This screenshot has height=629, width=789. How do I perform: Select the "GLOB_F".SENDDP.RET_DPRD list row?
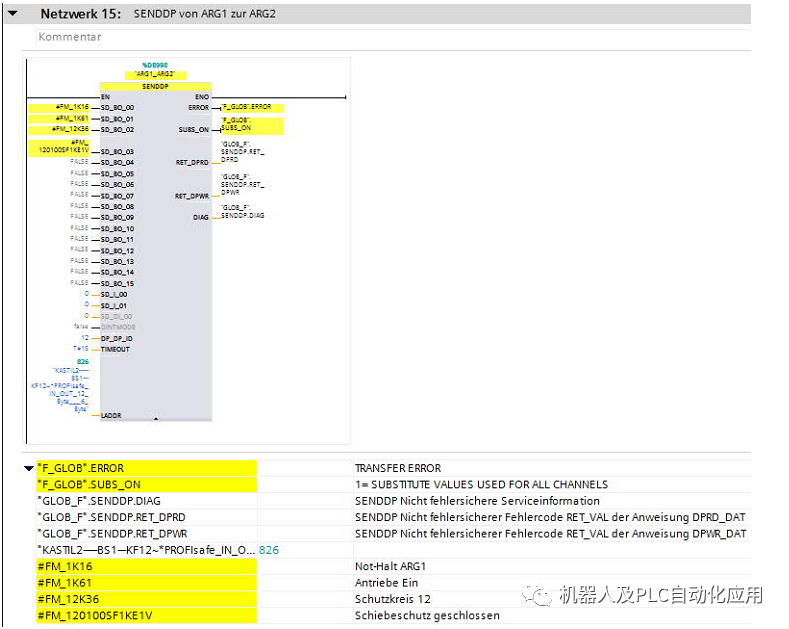pyautogui.click(x=146, y=517)
